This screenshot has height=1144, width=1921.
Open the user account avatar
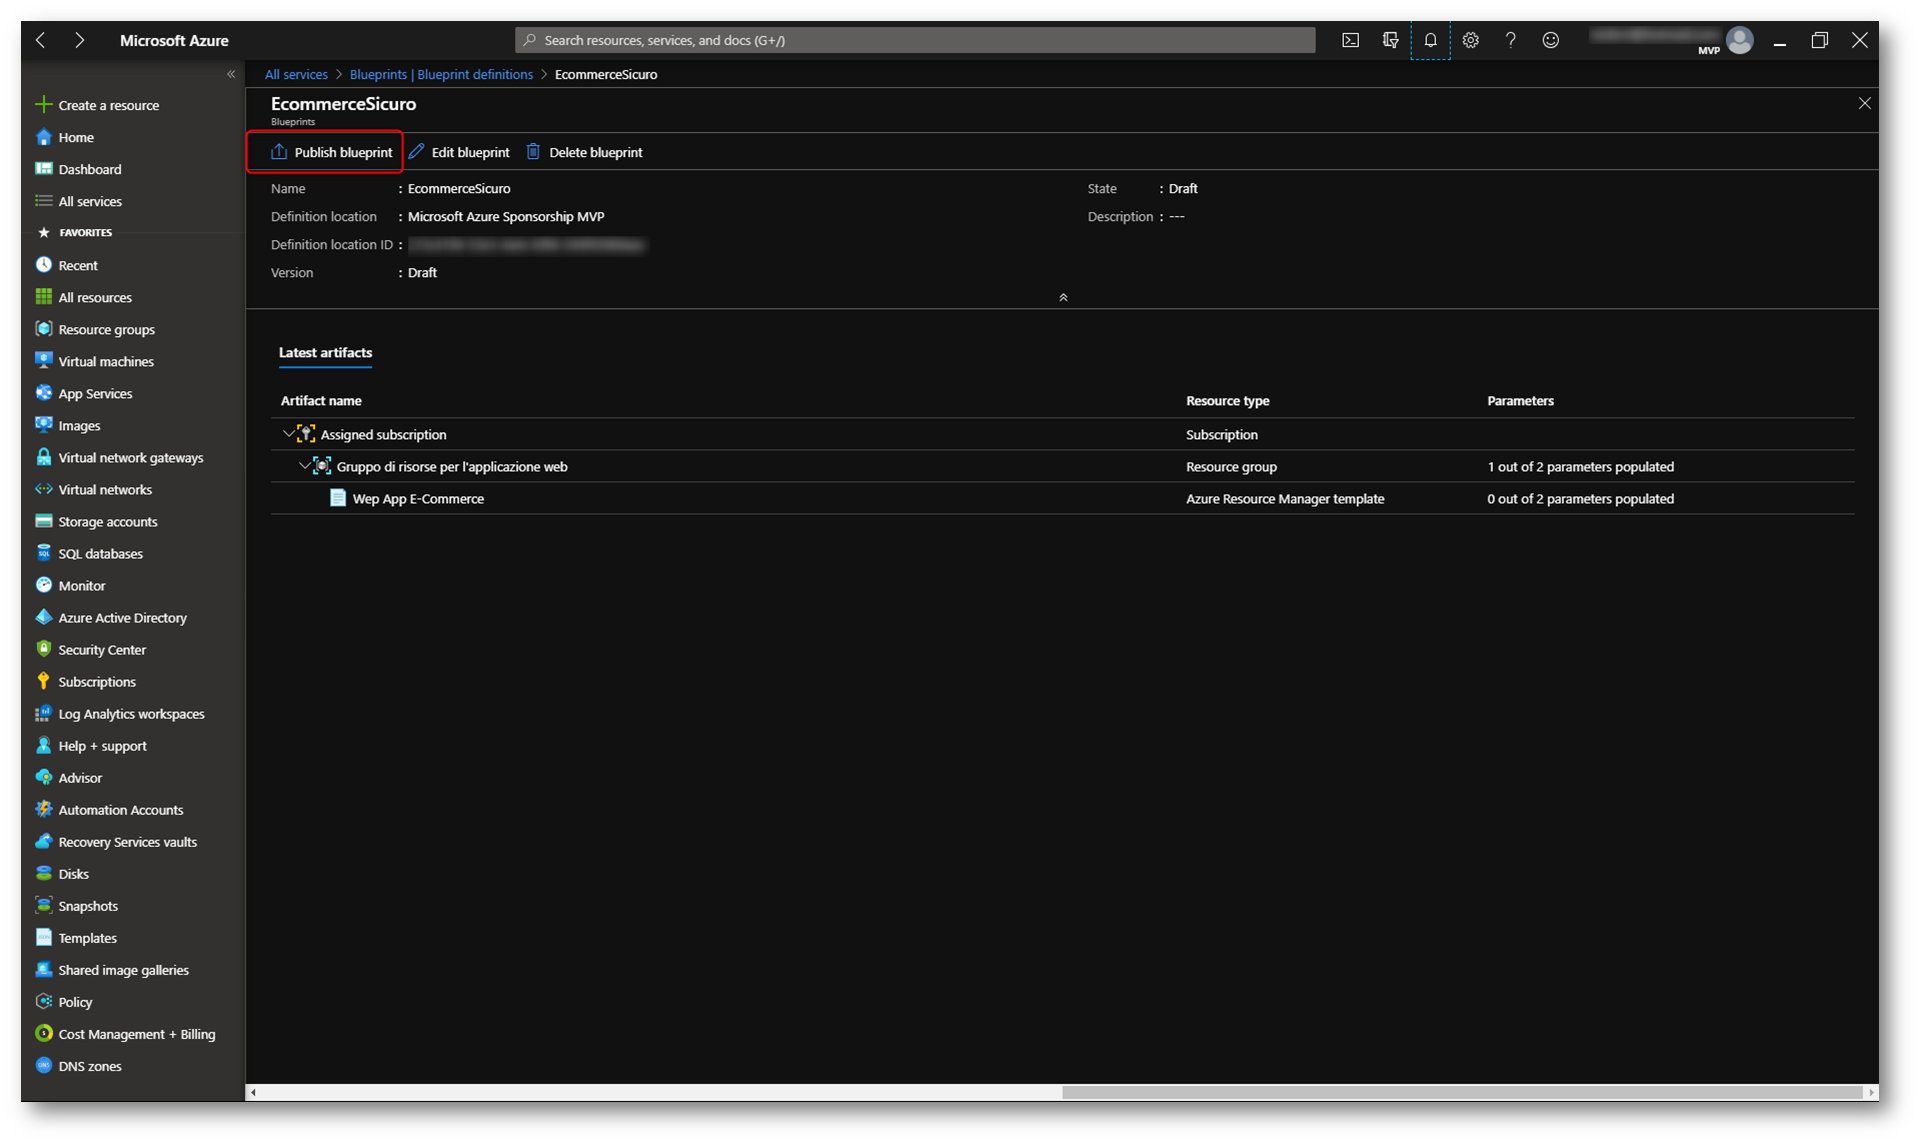pyautogui.click(x=1740, y=40)
